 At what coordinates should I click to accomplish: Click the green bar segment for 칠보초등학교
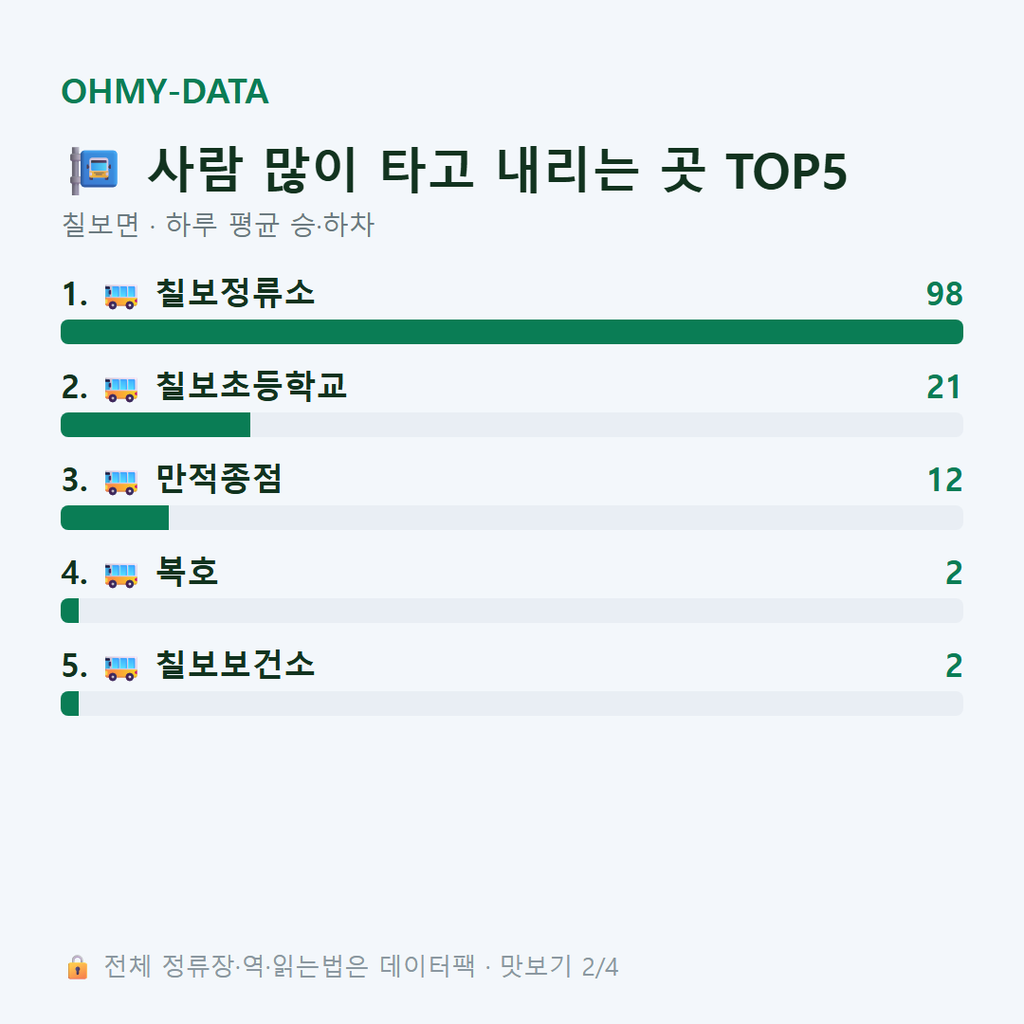point(155,424)
